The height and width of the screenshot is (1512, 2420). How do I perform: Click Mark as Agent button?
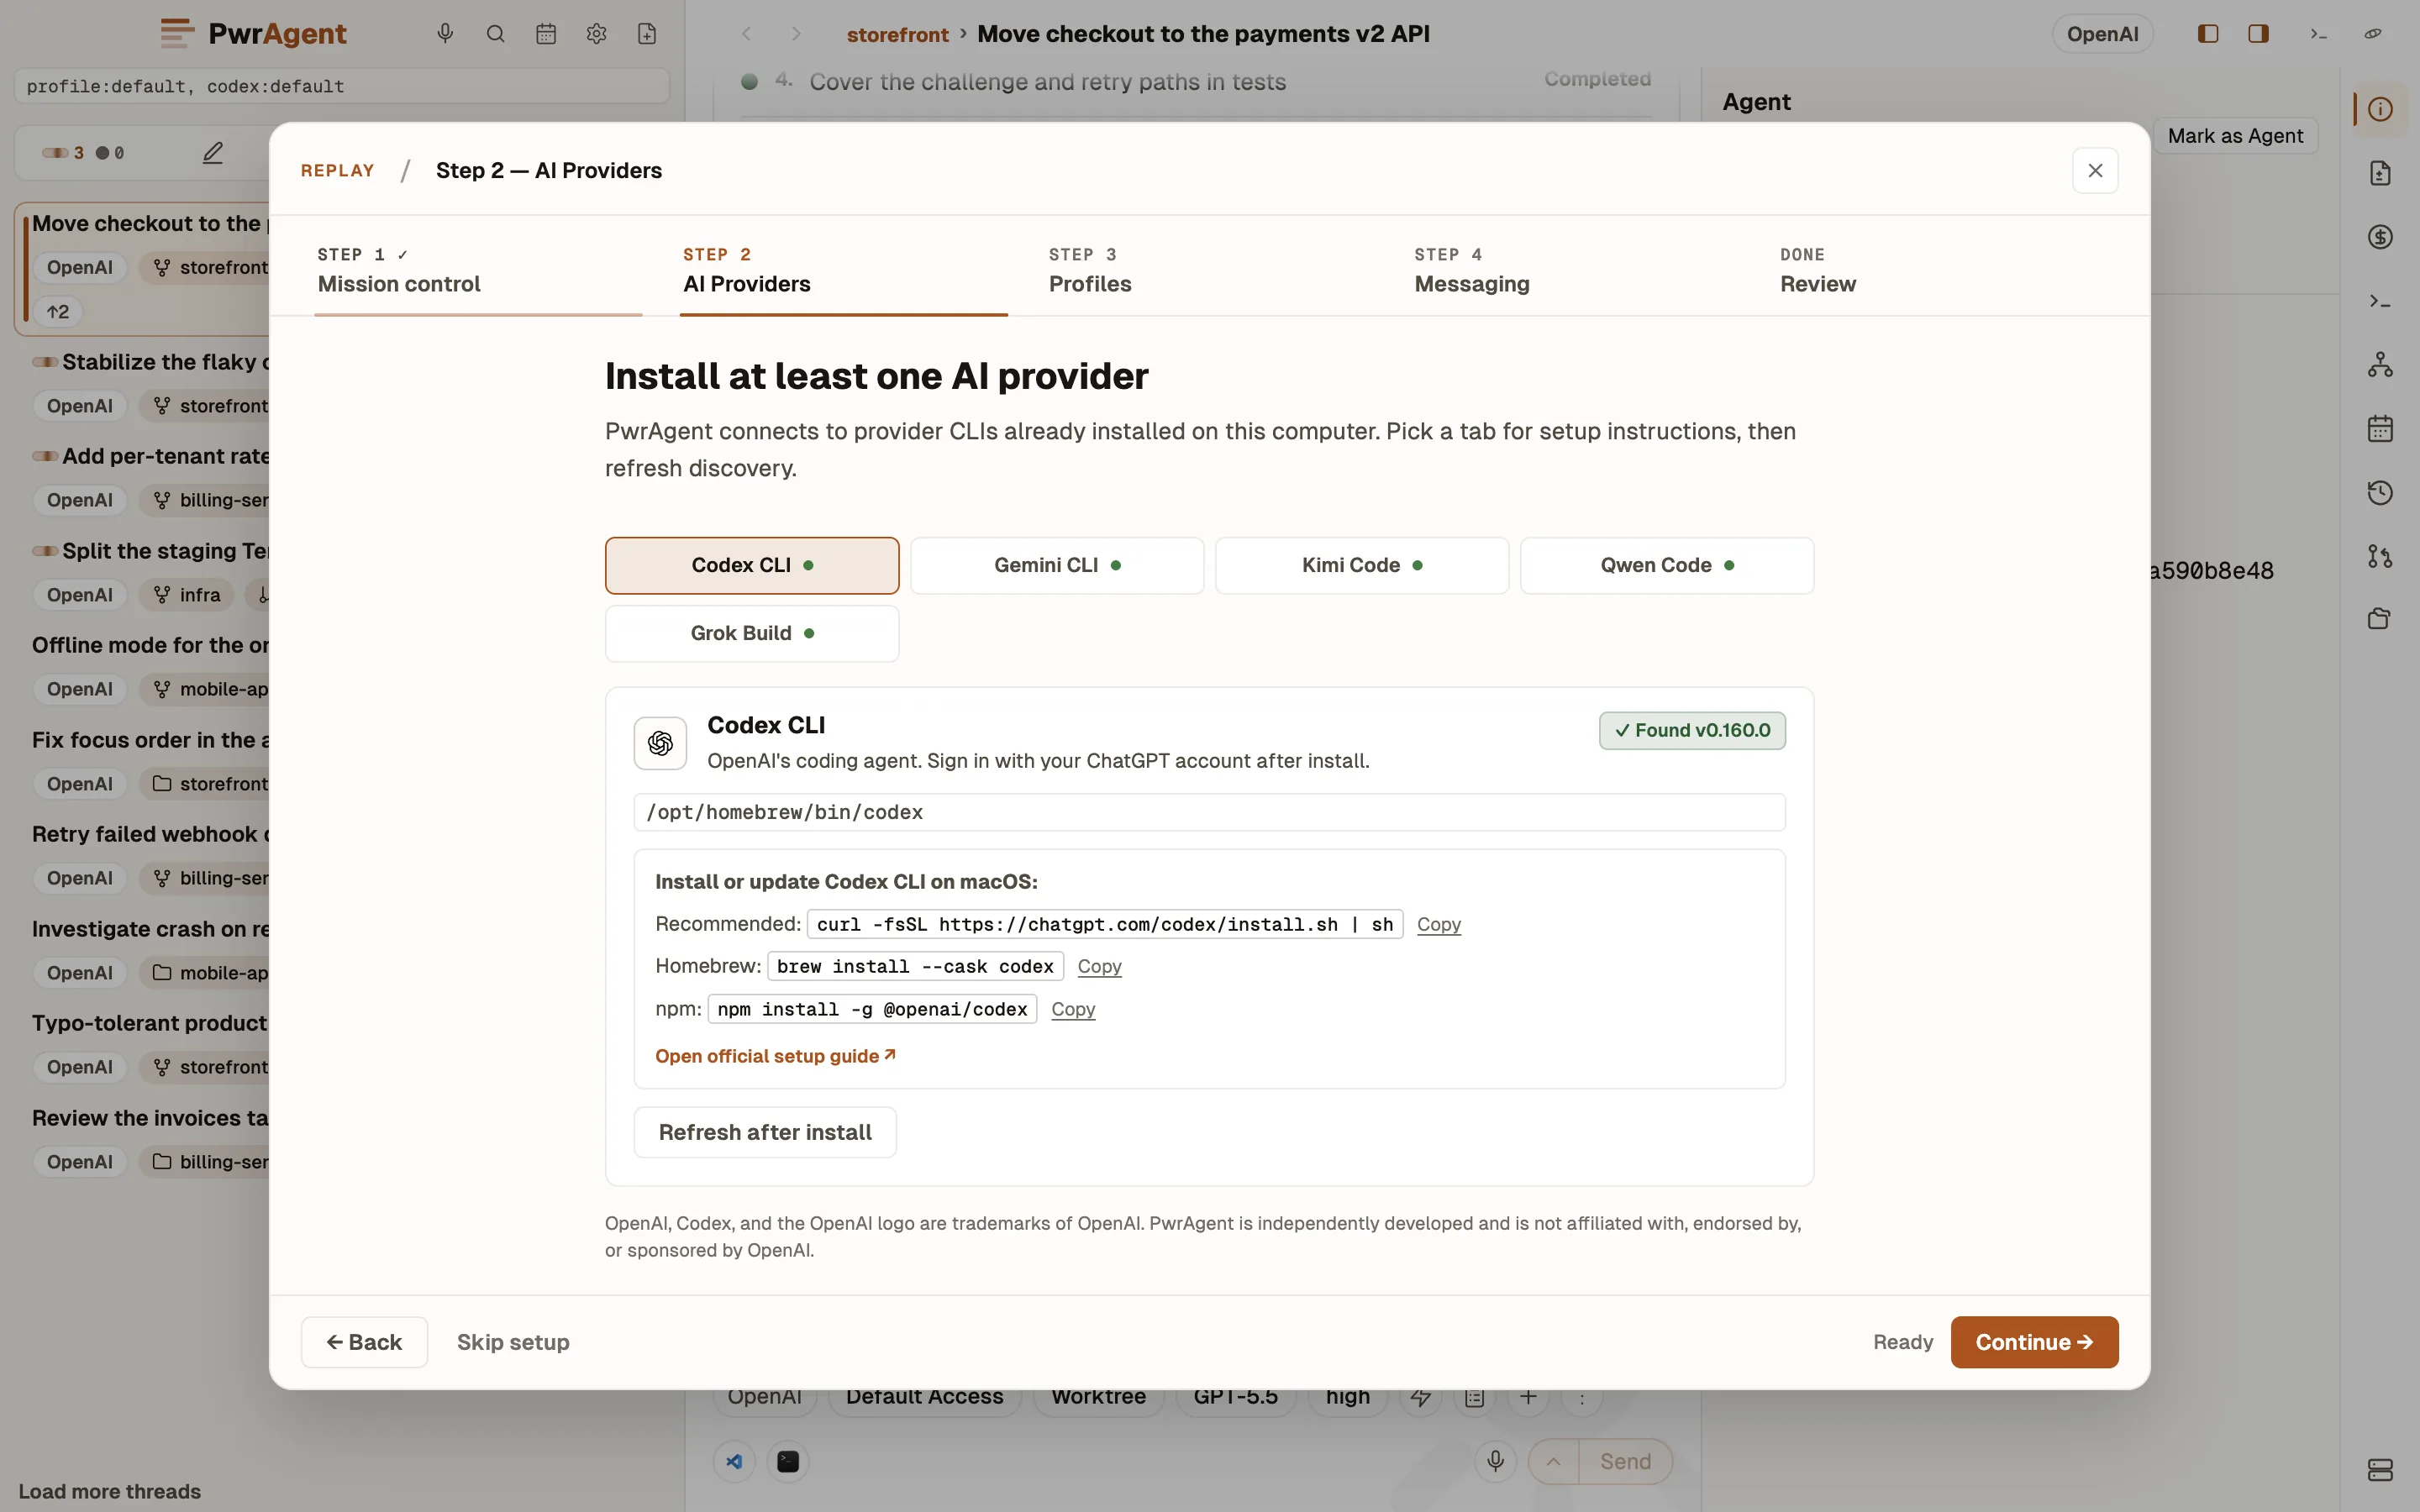[x=2235, y=136]
